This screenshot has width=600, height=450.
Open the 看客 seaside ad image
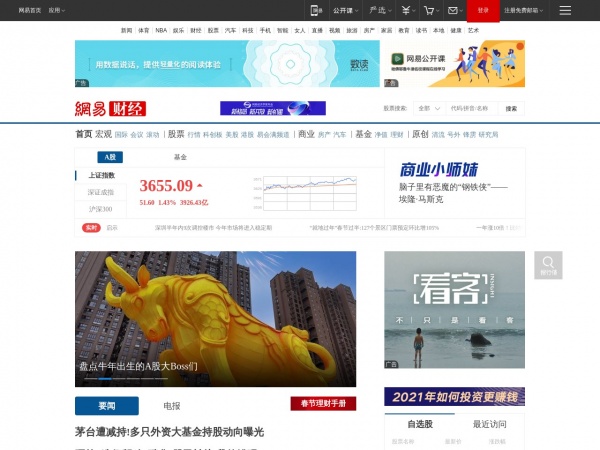click(454, 310)
